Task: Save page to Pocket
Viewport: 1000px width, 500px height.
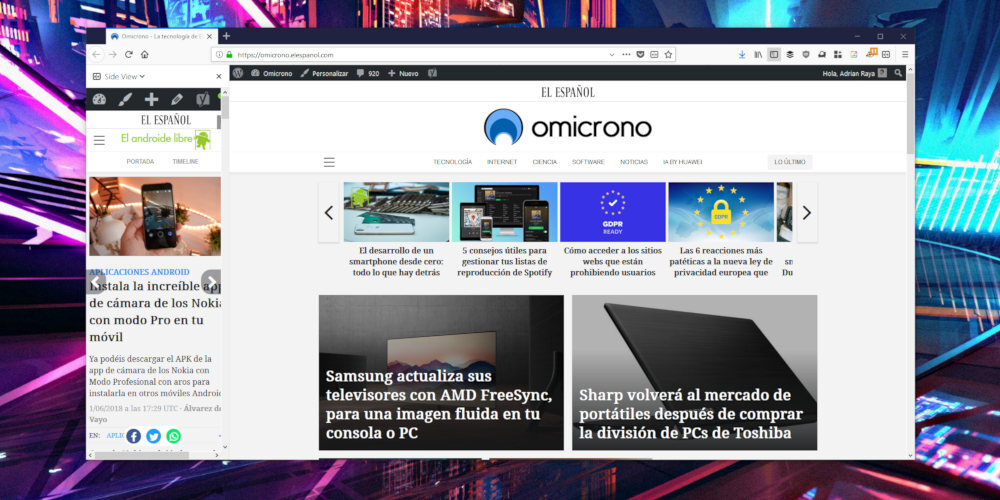Action: pos(640,55)
